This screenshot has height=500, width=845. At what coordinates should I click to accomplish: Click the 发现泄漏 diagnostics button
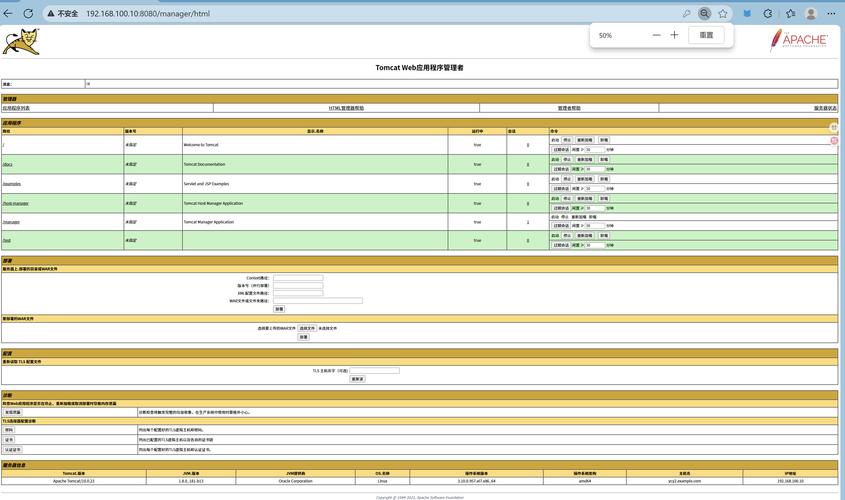[x=12, y=412]
